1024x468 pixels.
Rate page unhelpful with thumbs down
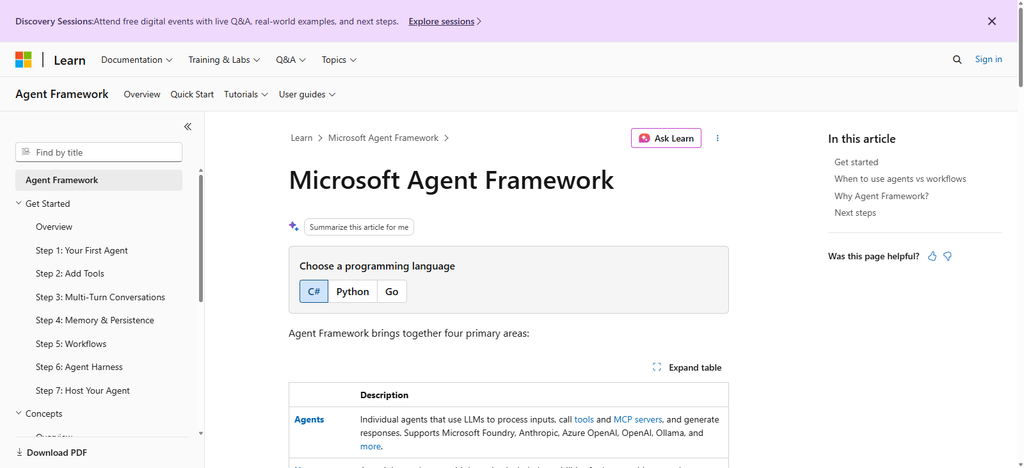[x=948, y=257]
